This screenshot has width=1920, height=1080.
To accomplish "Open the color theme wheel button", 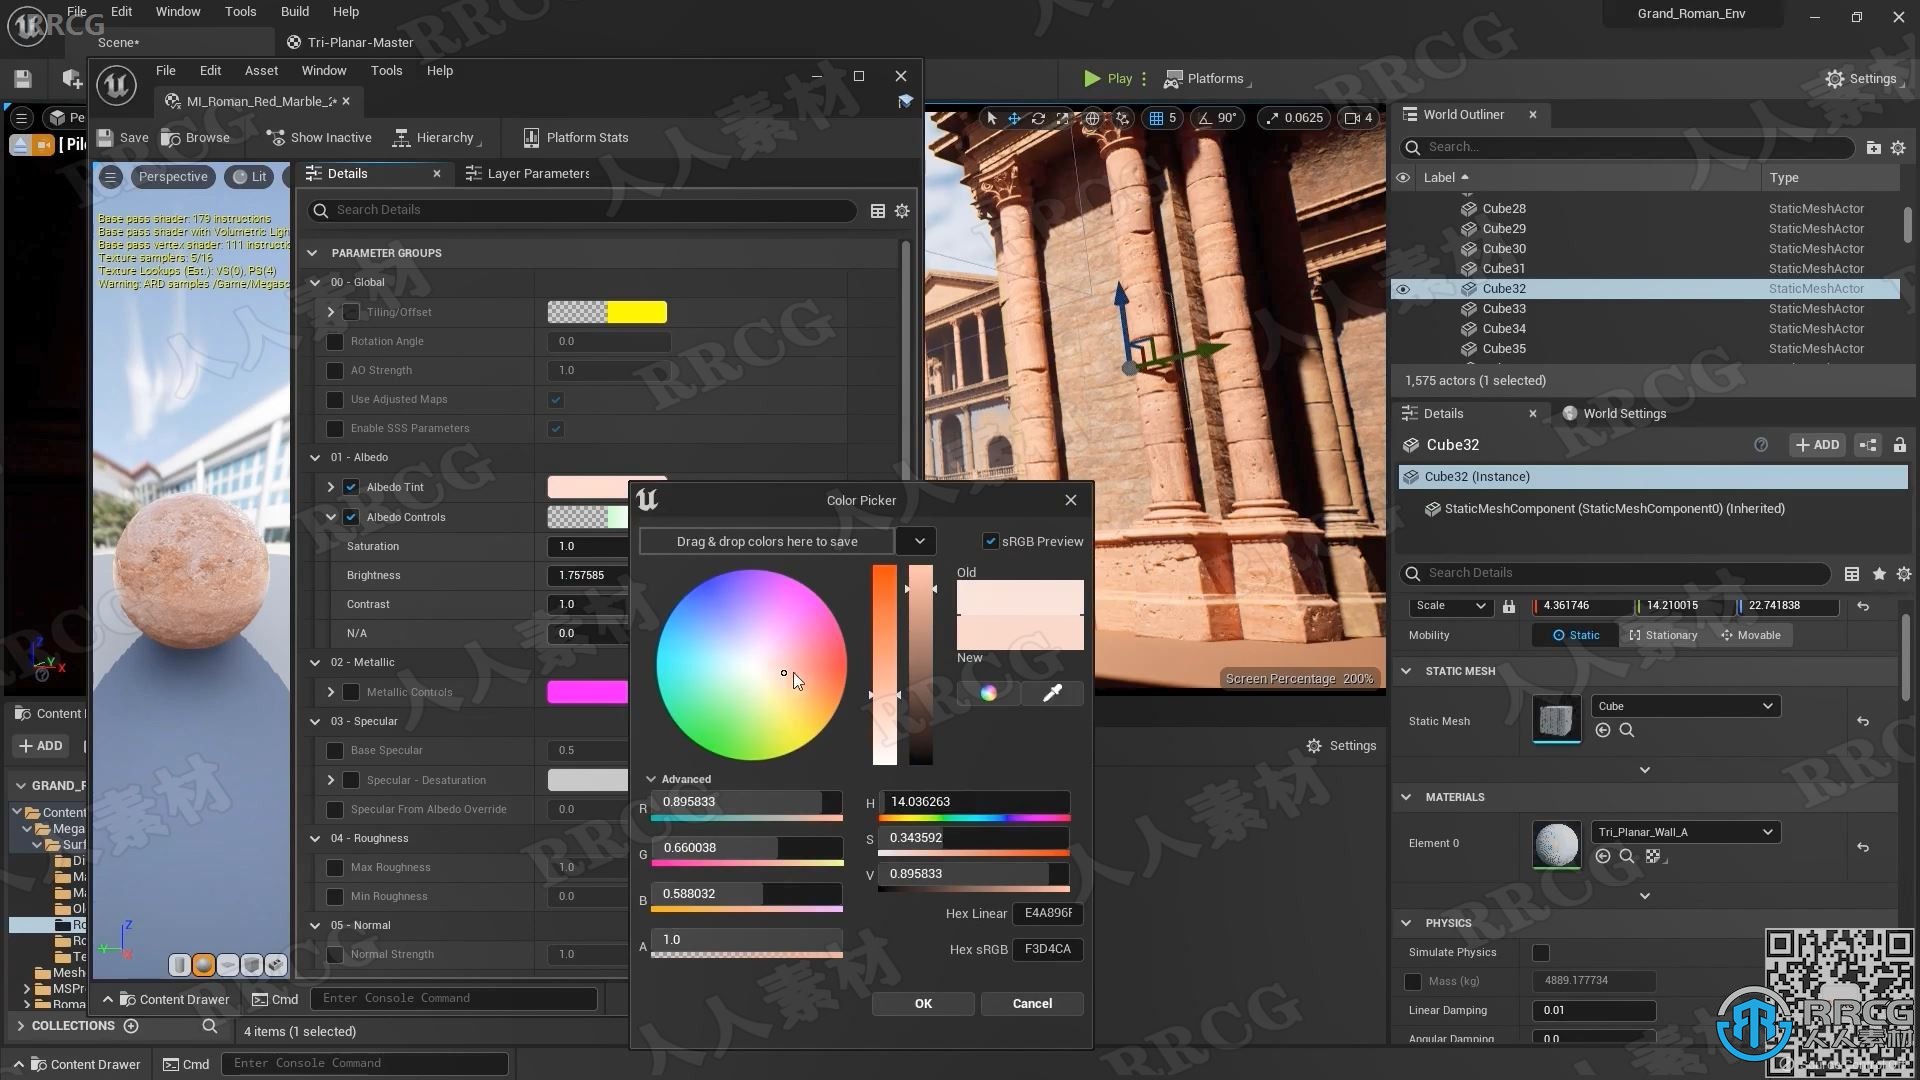I will pyautogui.click(x=988, y=693).
